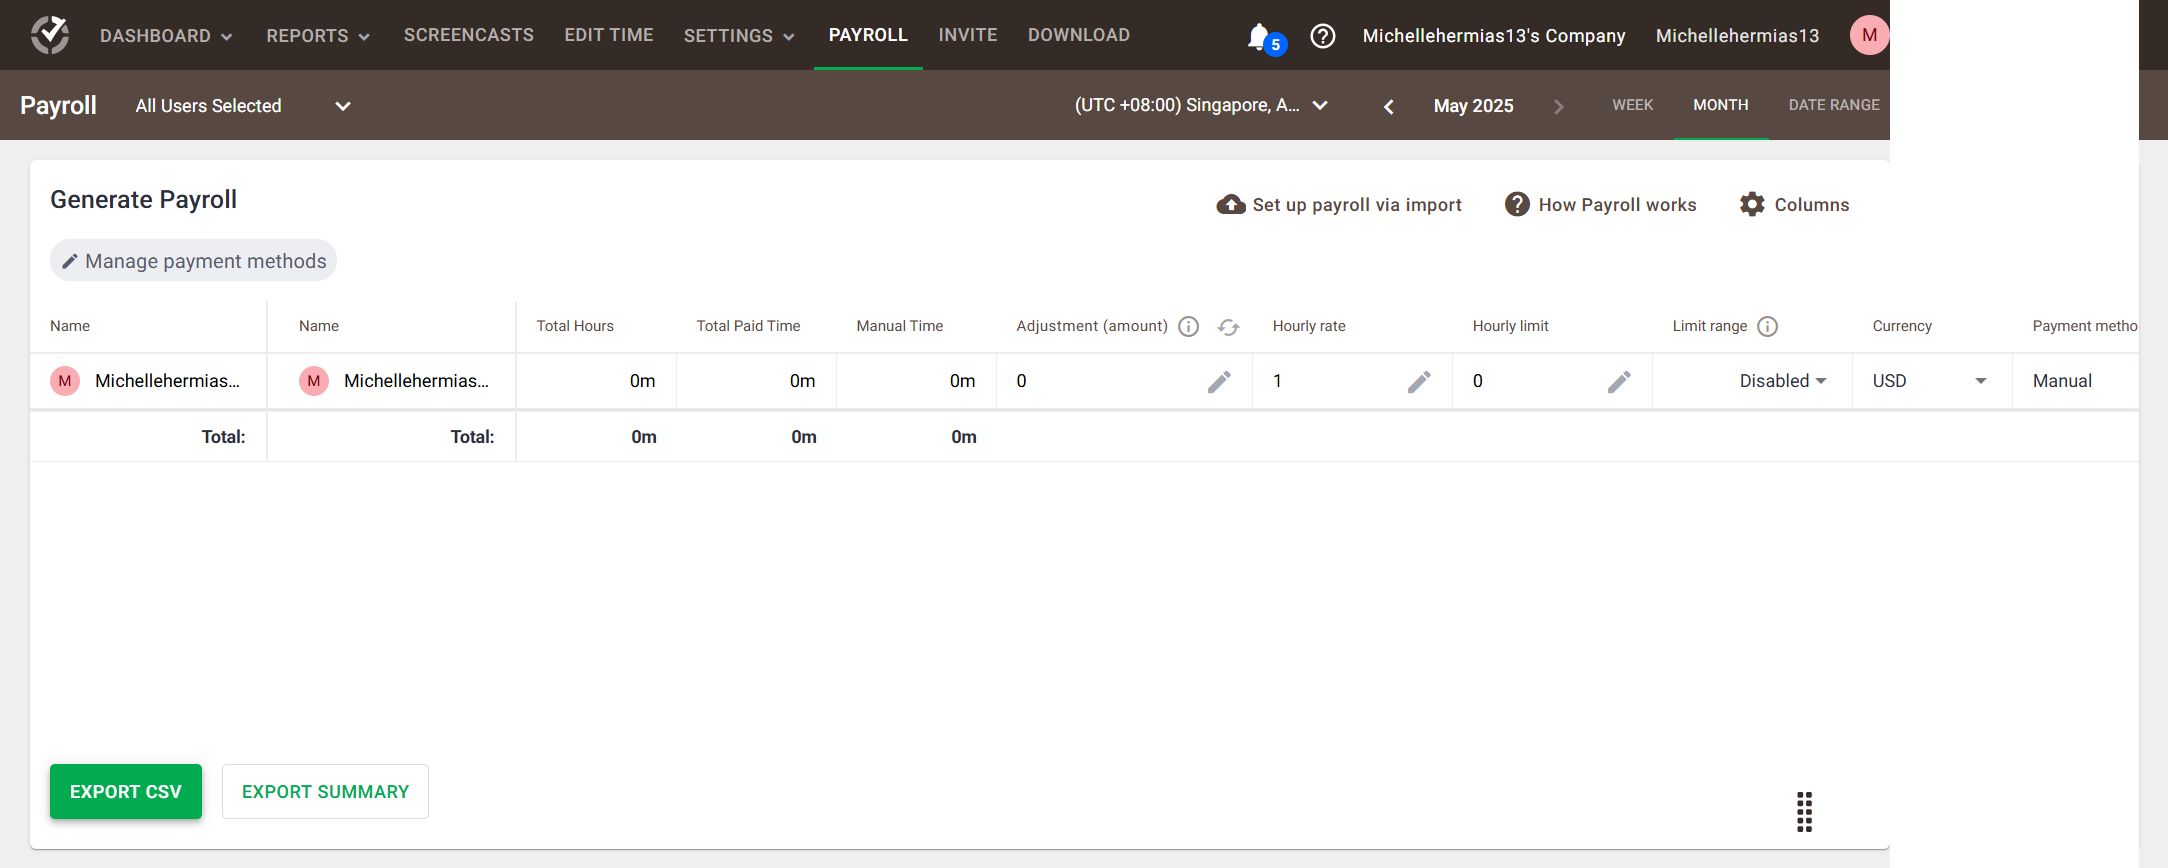Go to previous month arrow

tap(1388, 106)
